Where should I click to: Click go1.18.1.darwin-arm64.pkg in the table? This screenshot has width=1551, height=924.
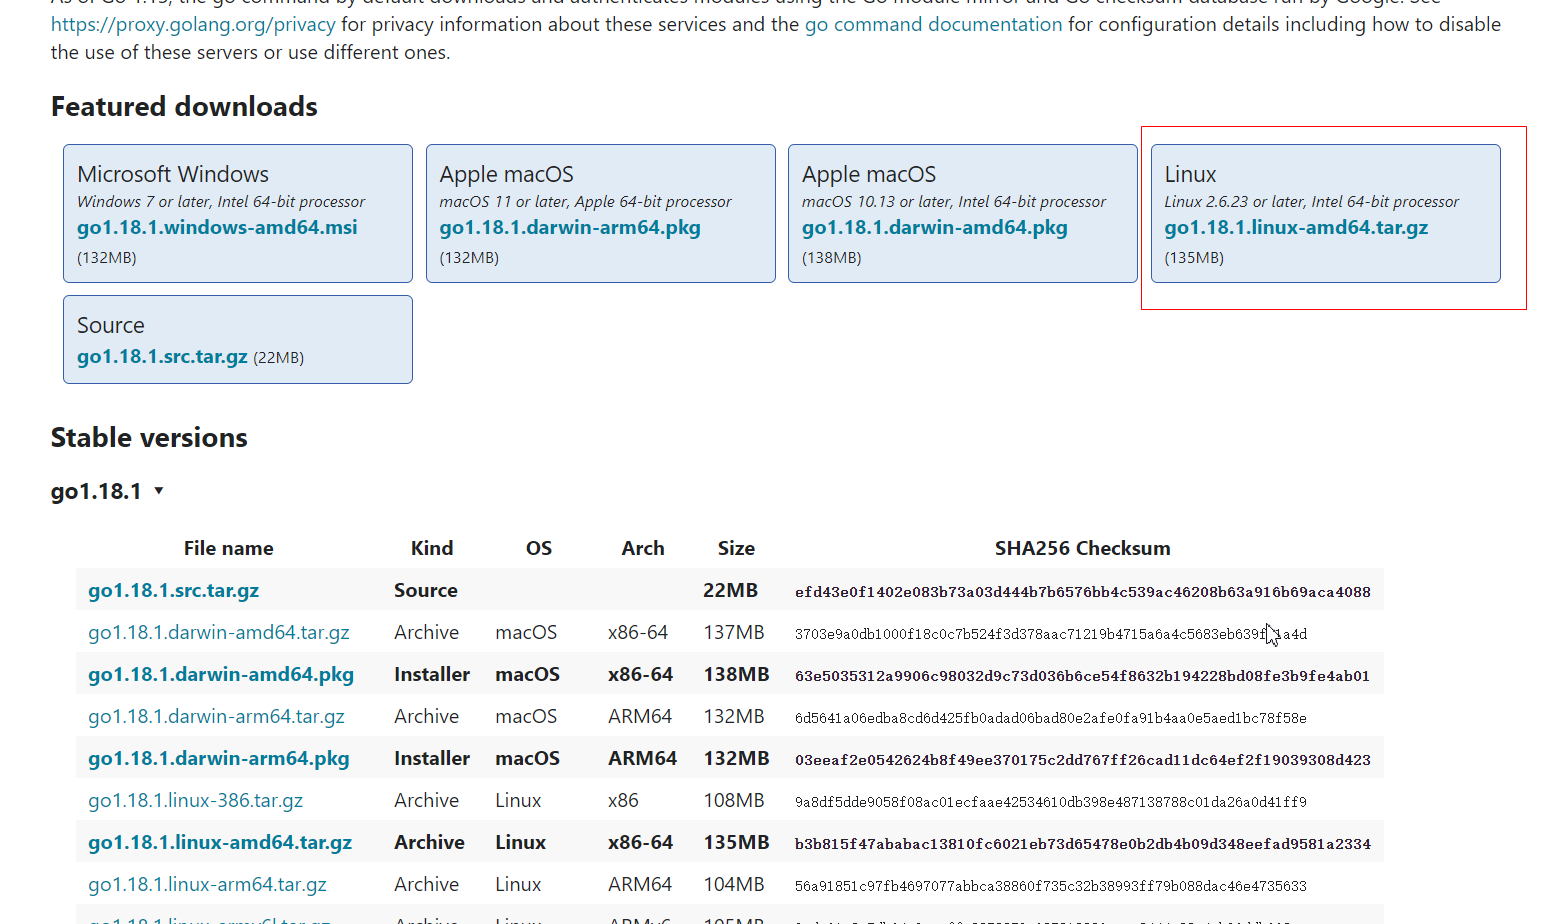[x=219, y=758]
